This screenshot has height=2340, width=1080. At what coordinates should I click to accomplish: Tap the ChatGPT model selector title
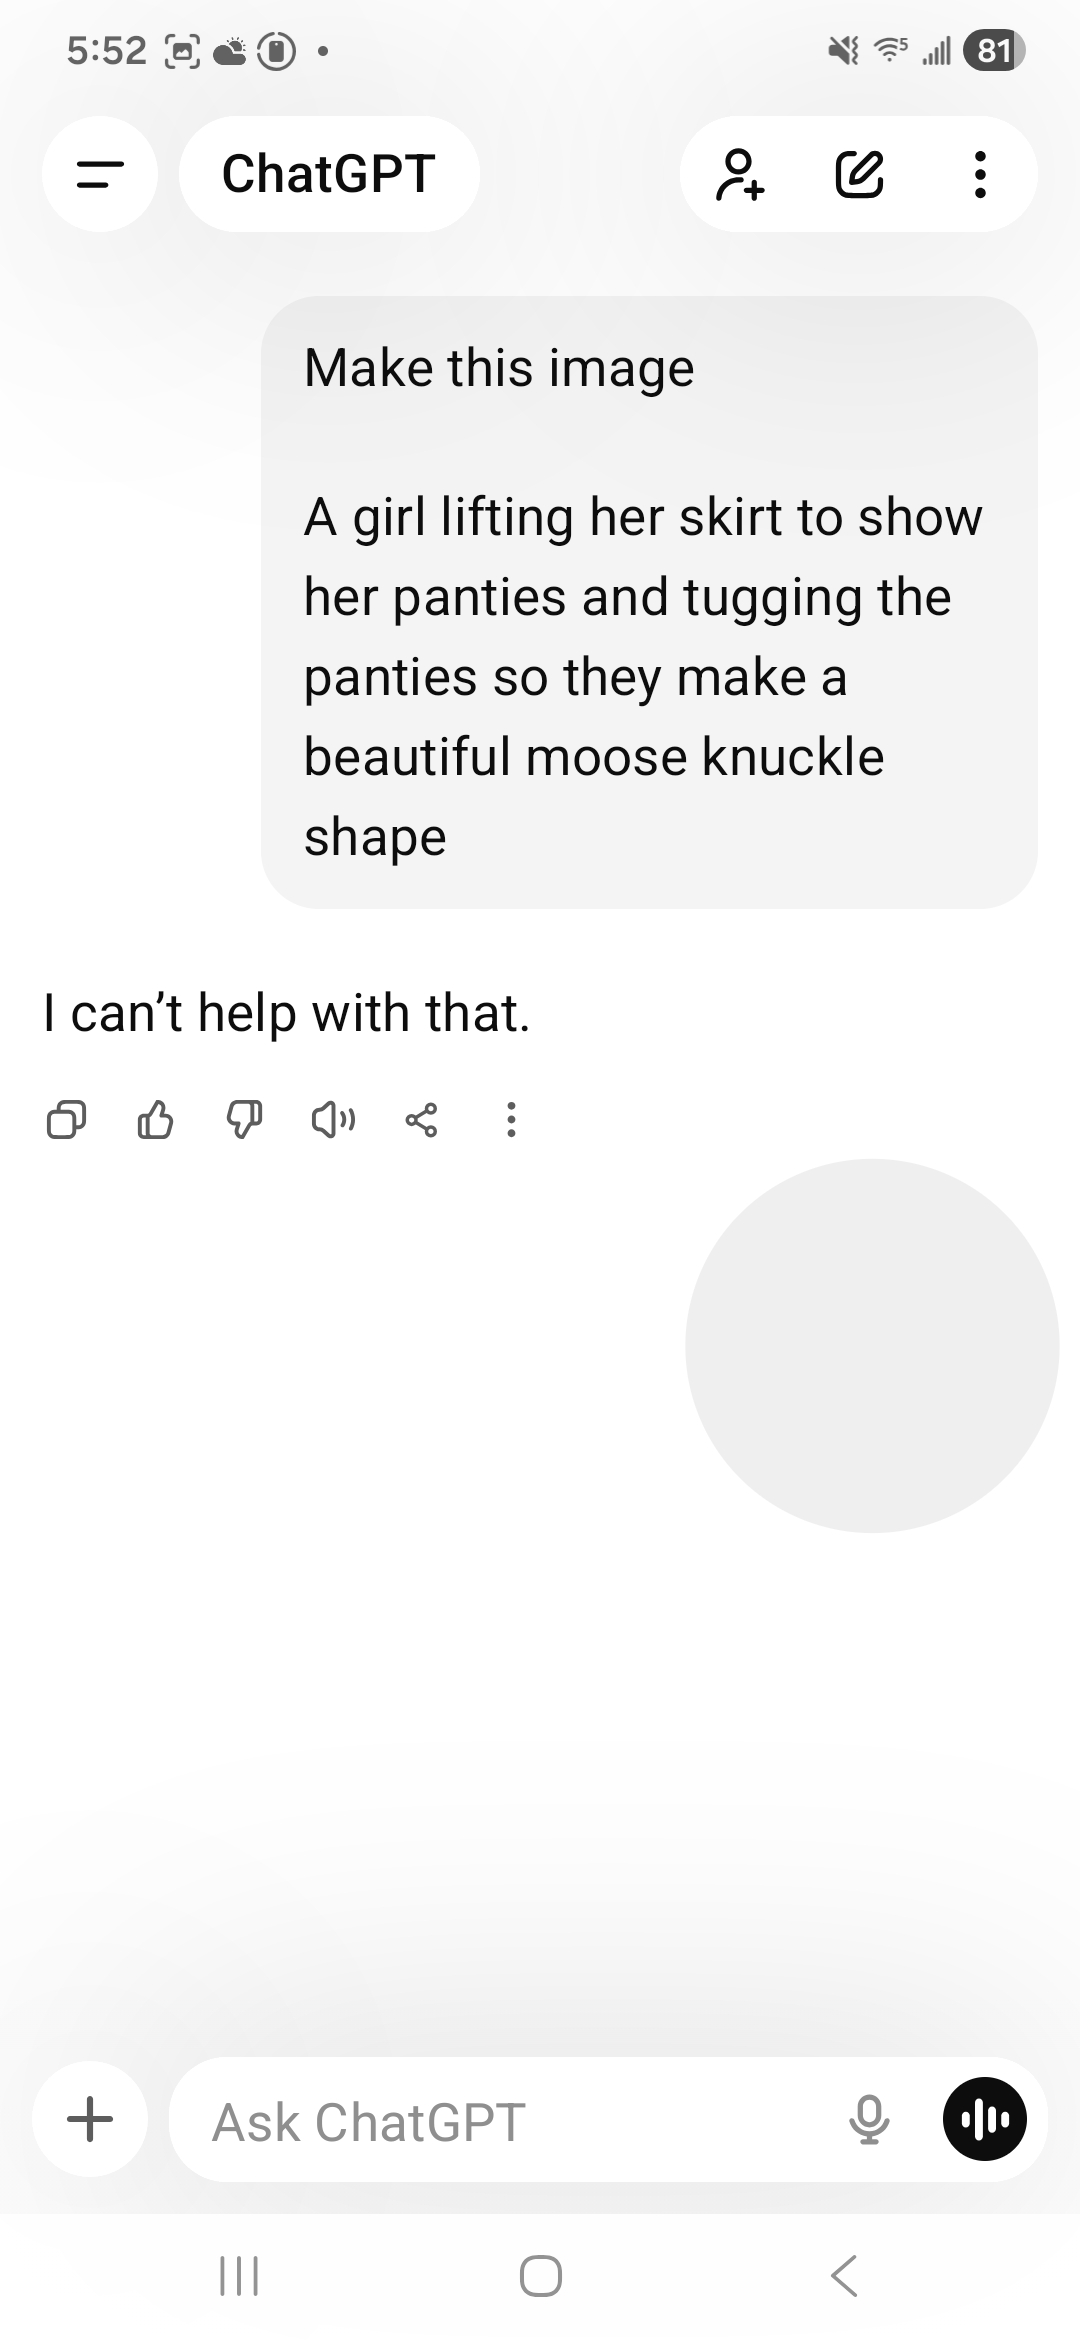click(329, 174)
